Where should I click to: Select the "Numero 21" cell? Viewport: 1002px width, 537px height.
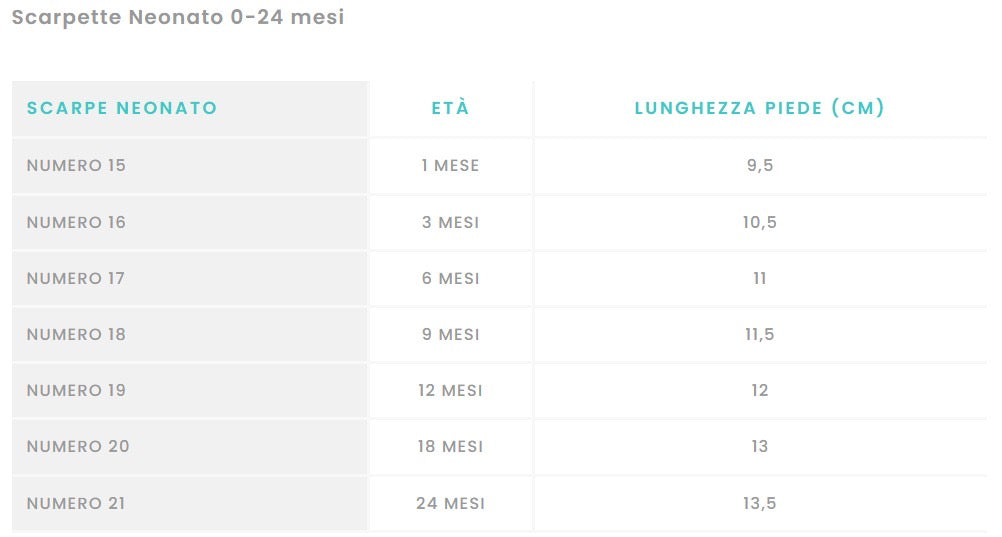[x=76, y=503]
